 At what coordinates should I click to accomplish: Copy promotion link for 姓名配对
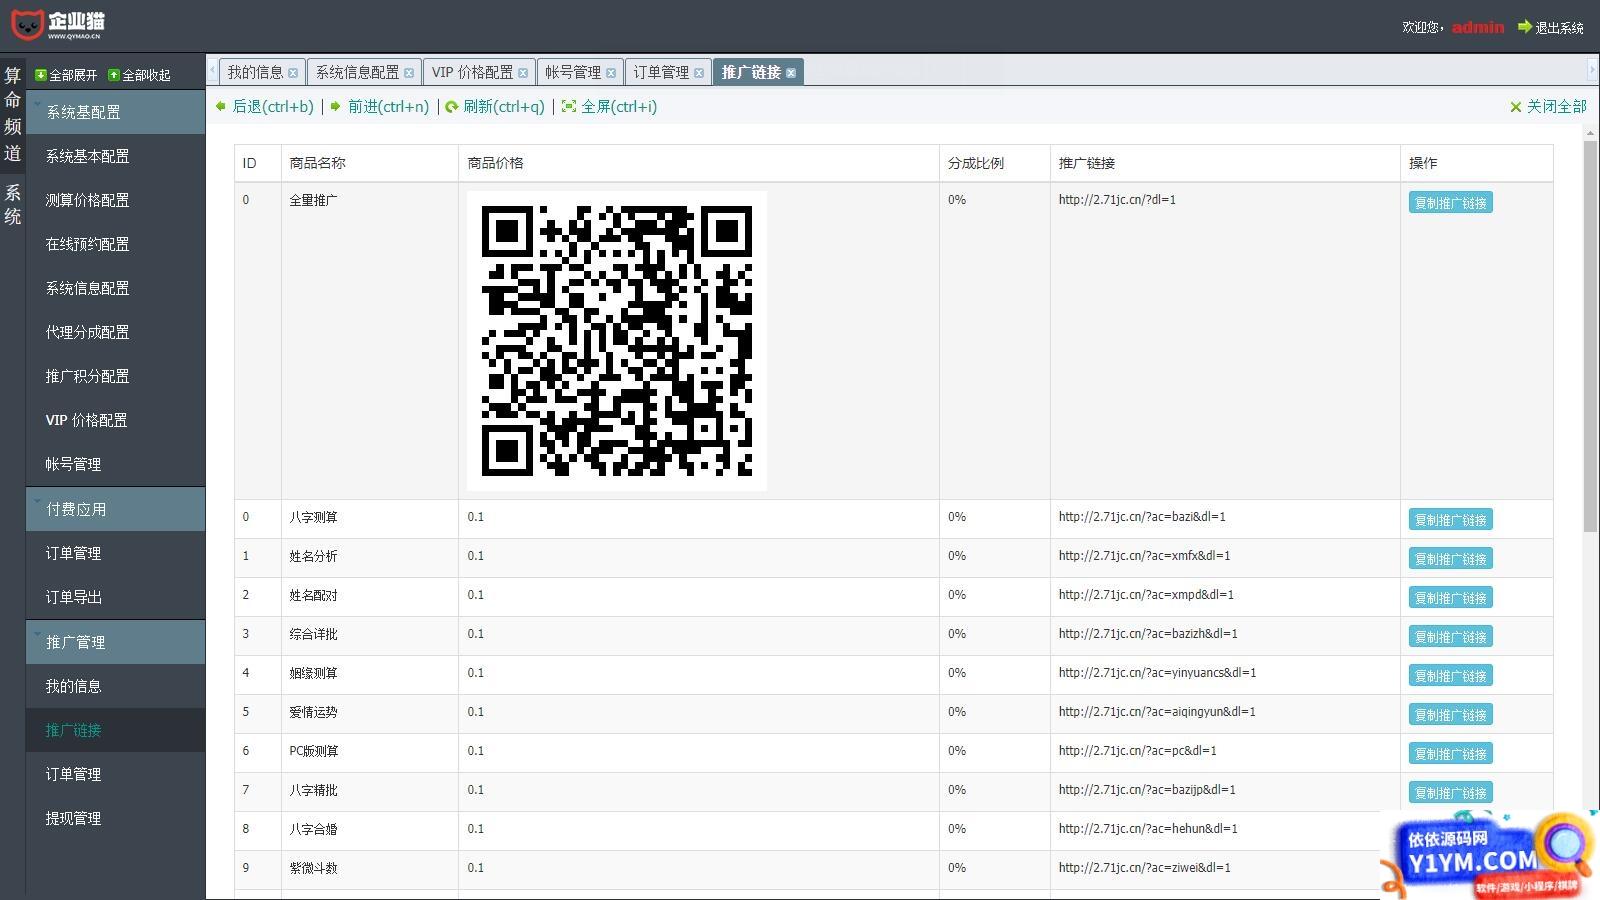tap(1450, 598)
